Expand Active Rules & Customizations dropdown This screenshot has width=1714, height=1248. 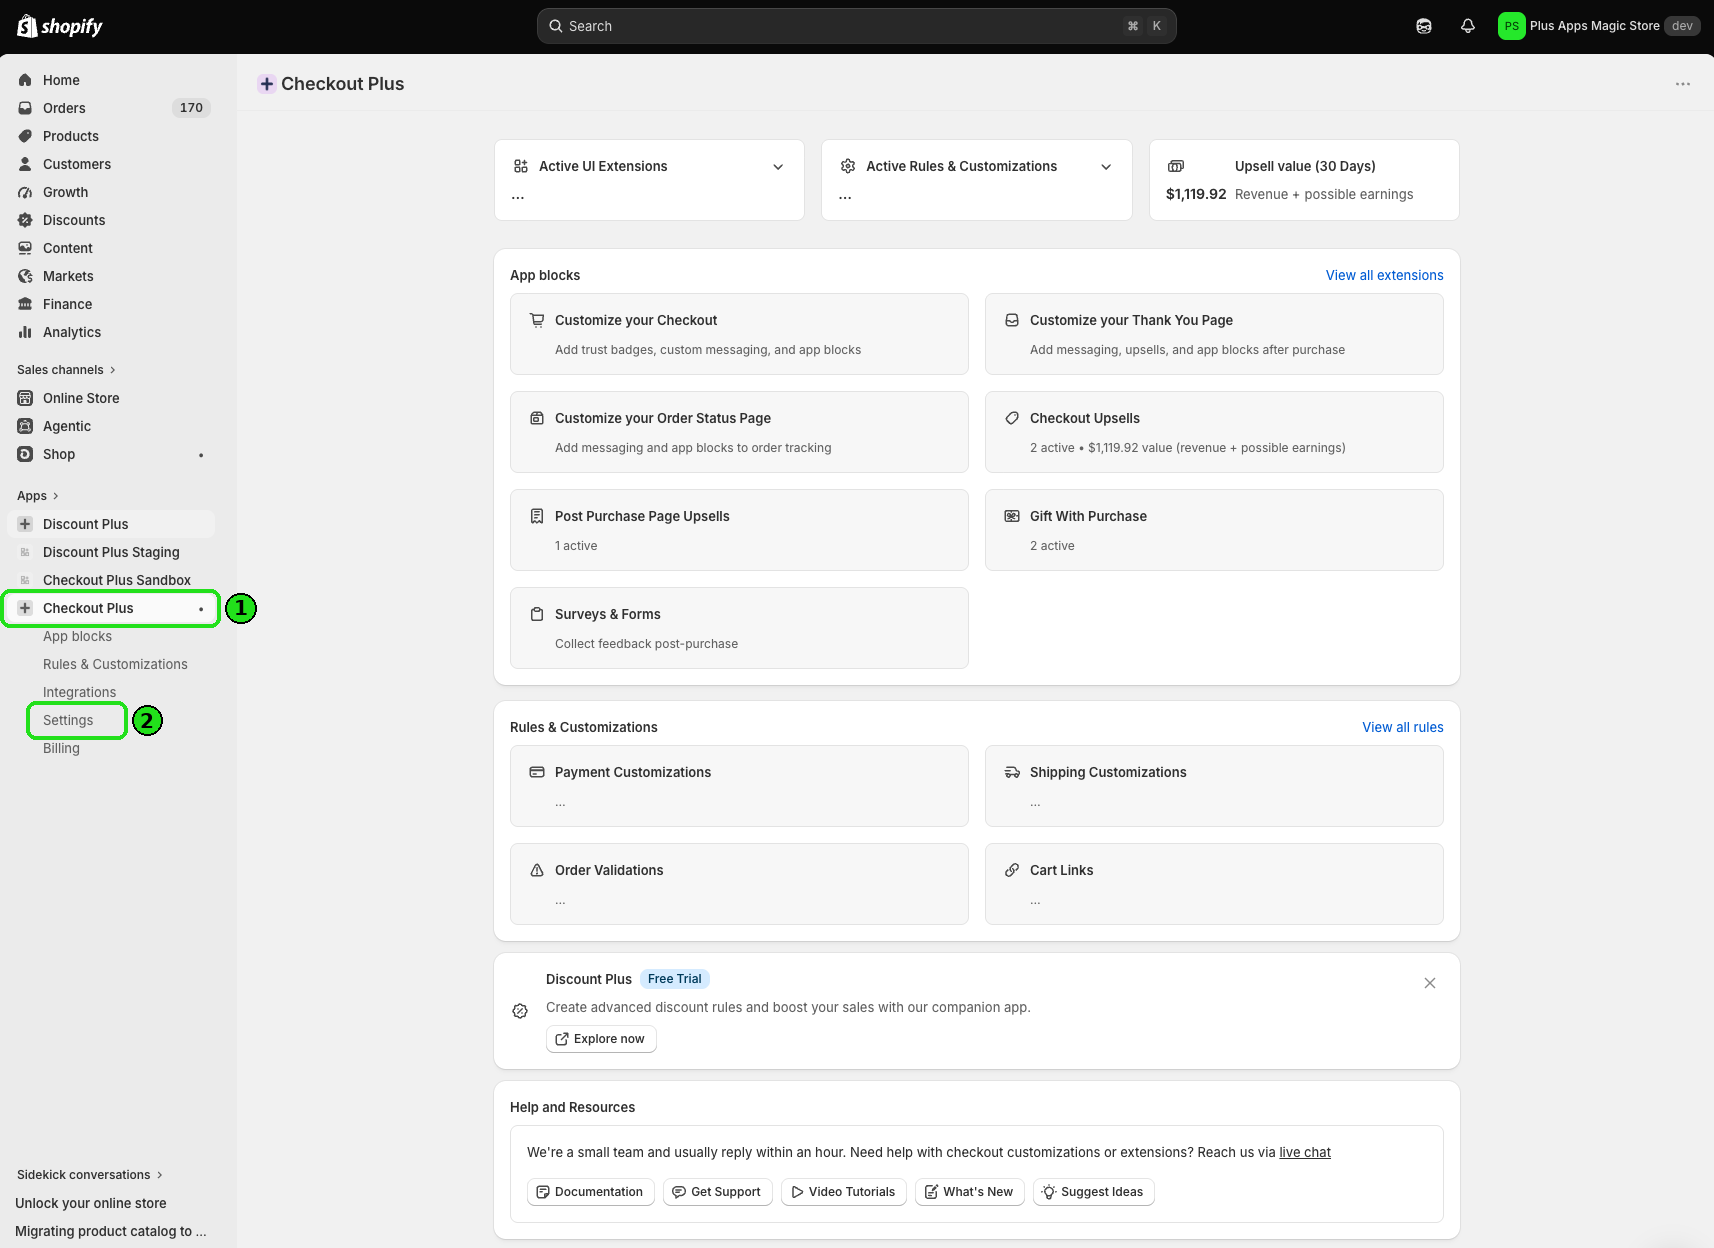(1106, 167)
